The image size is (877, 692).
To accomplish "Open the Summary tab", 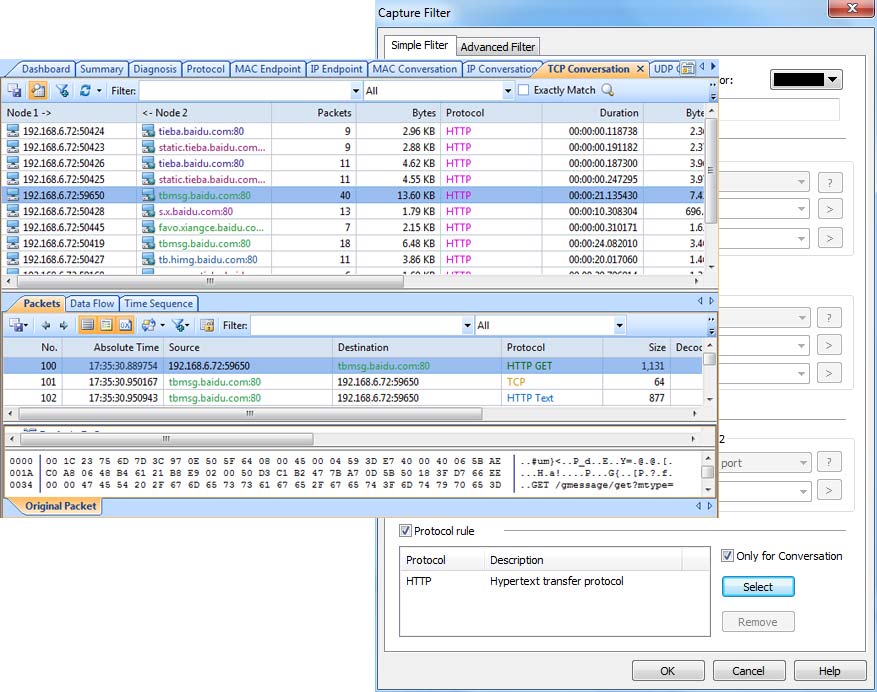I will pyautogui.click(x=101, y=69).
